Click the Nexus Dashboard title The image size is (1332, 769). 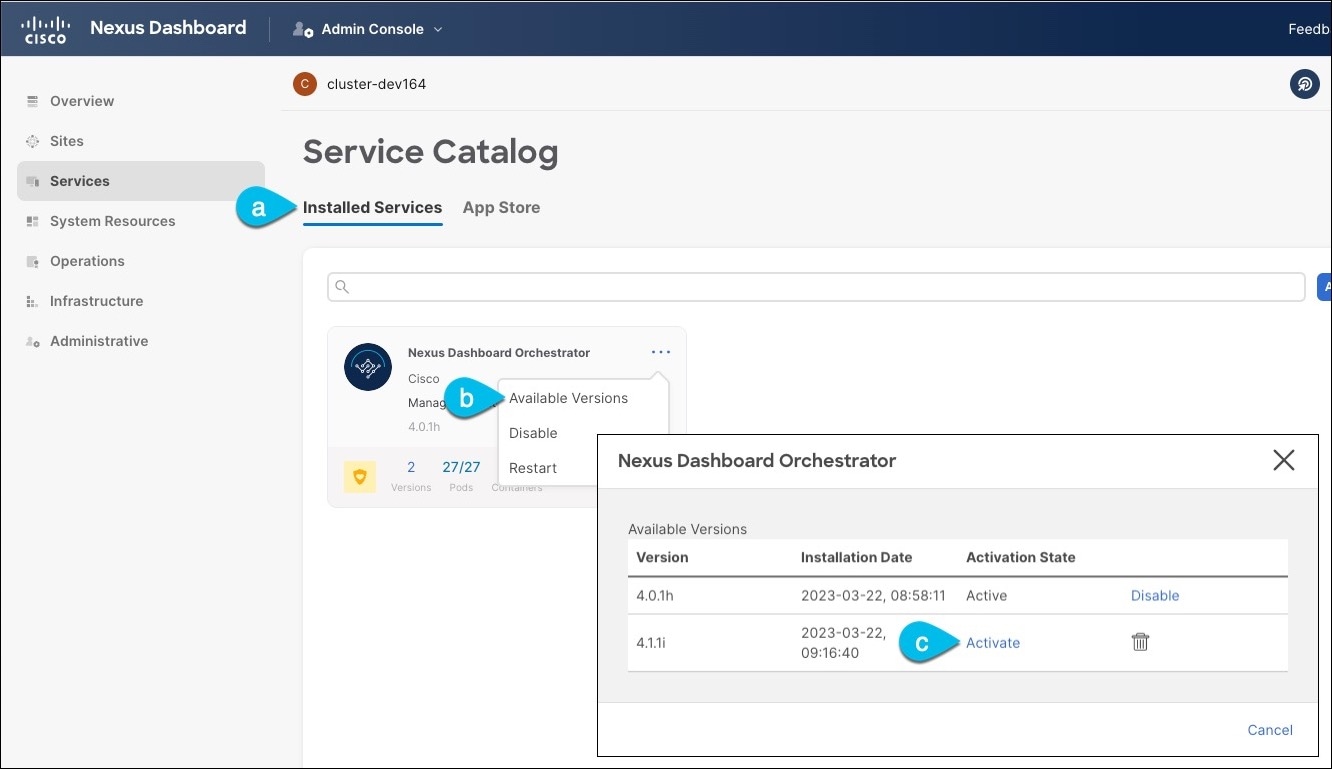(168, 28)
